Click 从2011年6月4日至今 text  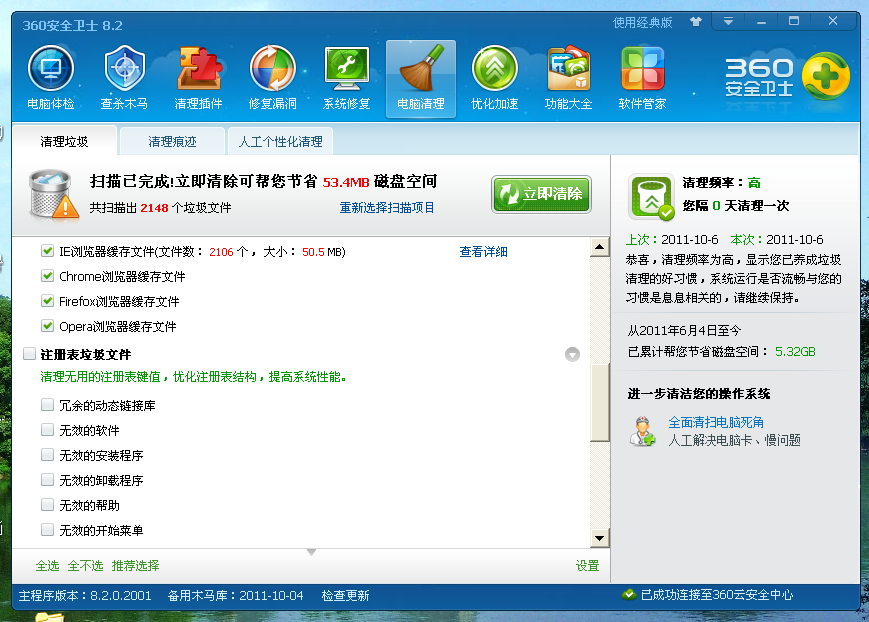click(684, 330)
